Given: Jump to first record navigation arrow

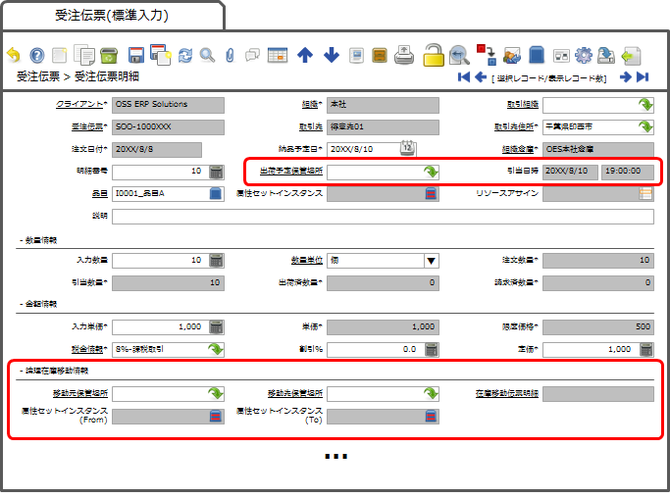Looking at the screenshot, I should [x=463, y=77].
